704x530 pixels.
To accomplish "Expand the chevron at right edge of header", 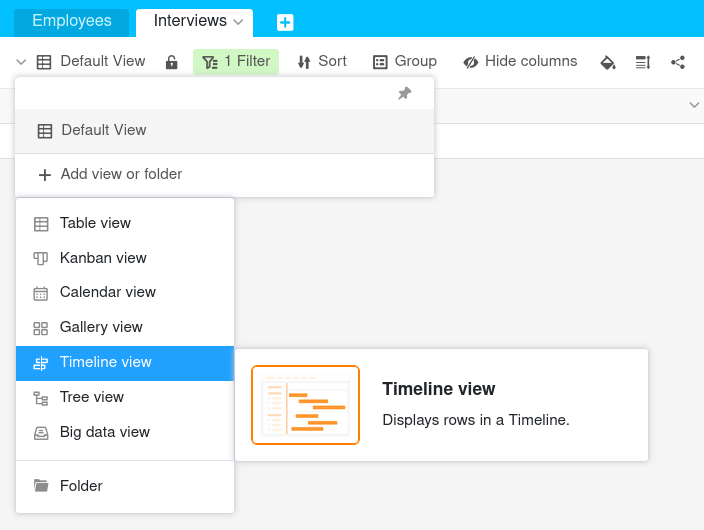I will tap(694, 105).
